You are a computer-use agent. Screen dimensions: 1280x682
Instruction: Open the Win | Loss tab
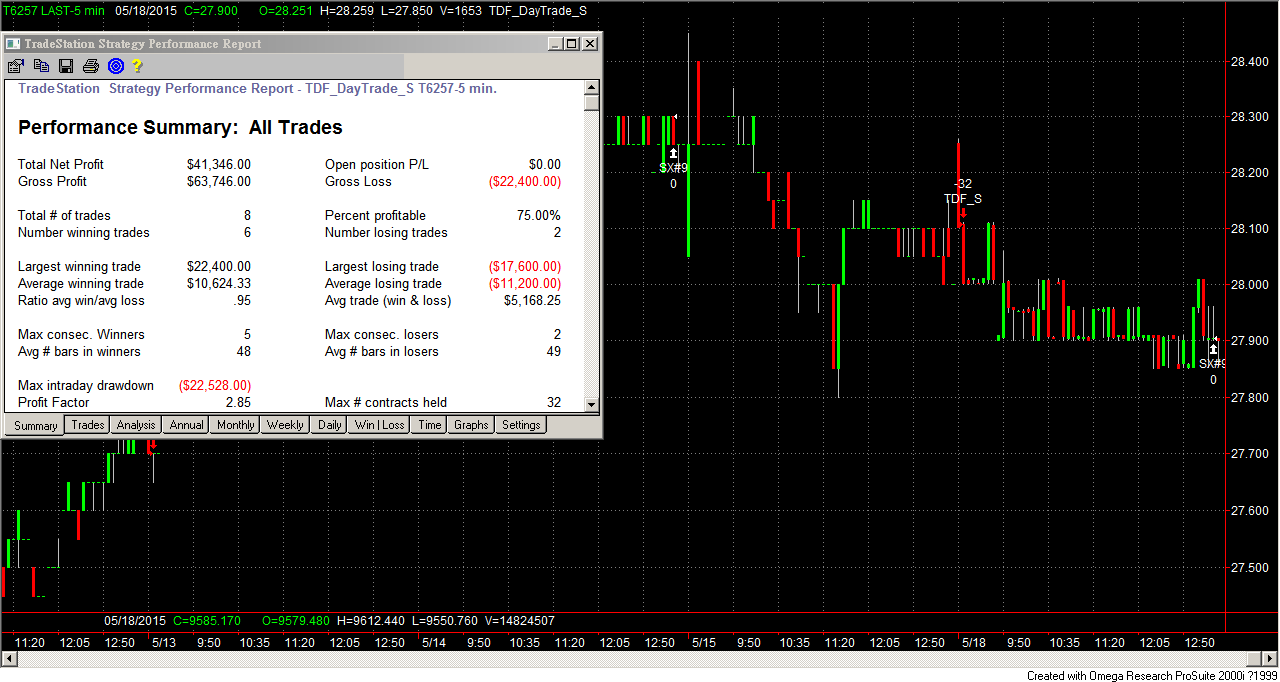click(380, 425)
